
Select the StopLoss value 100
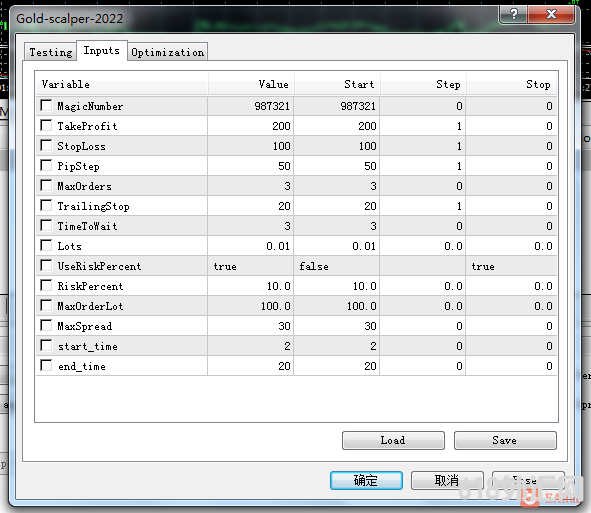[251, 146]
